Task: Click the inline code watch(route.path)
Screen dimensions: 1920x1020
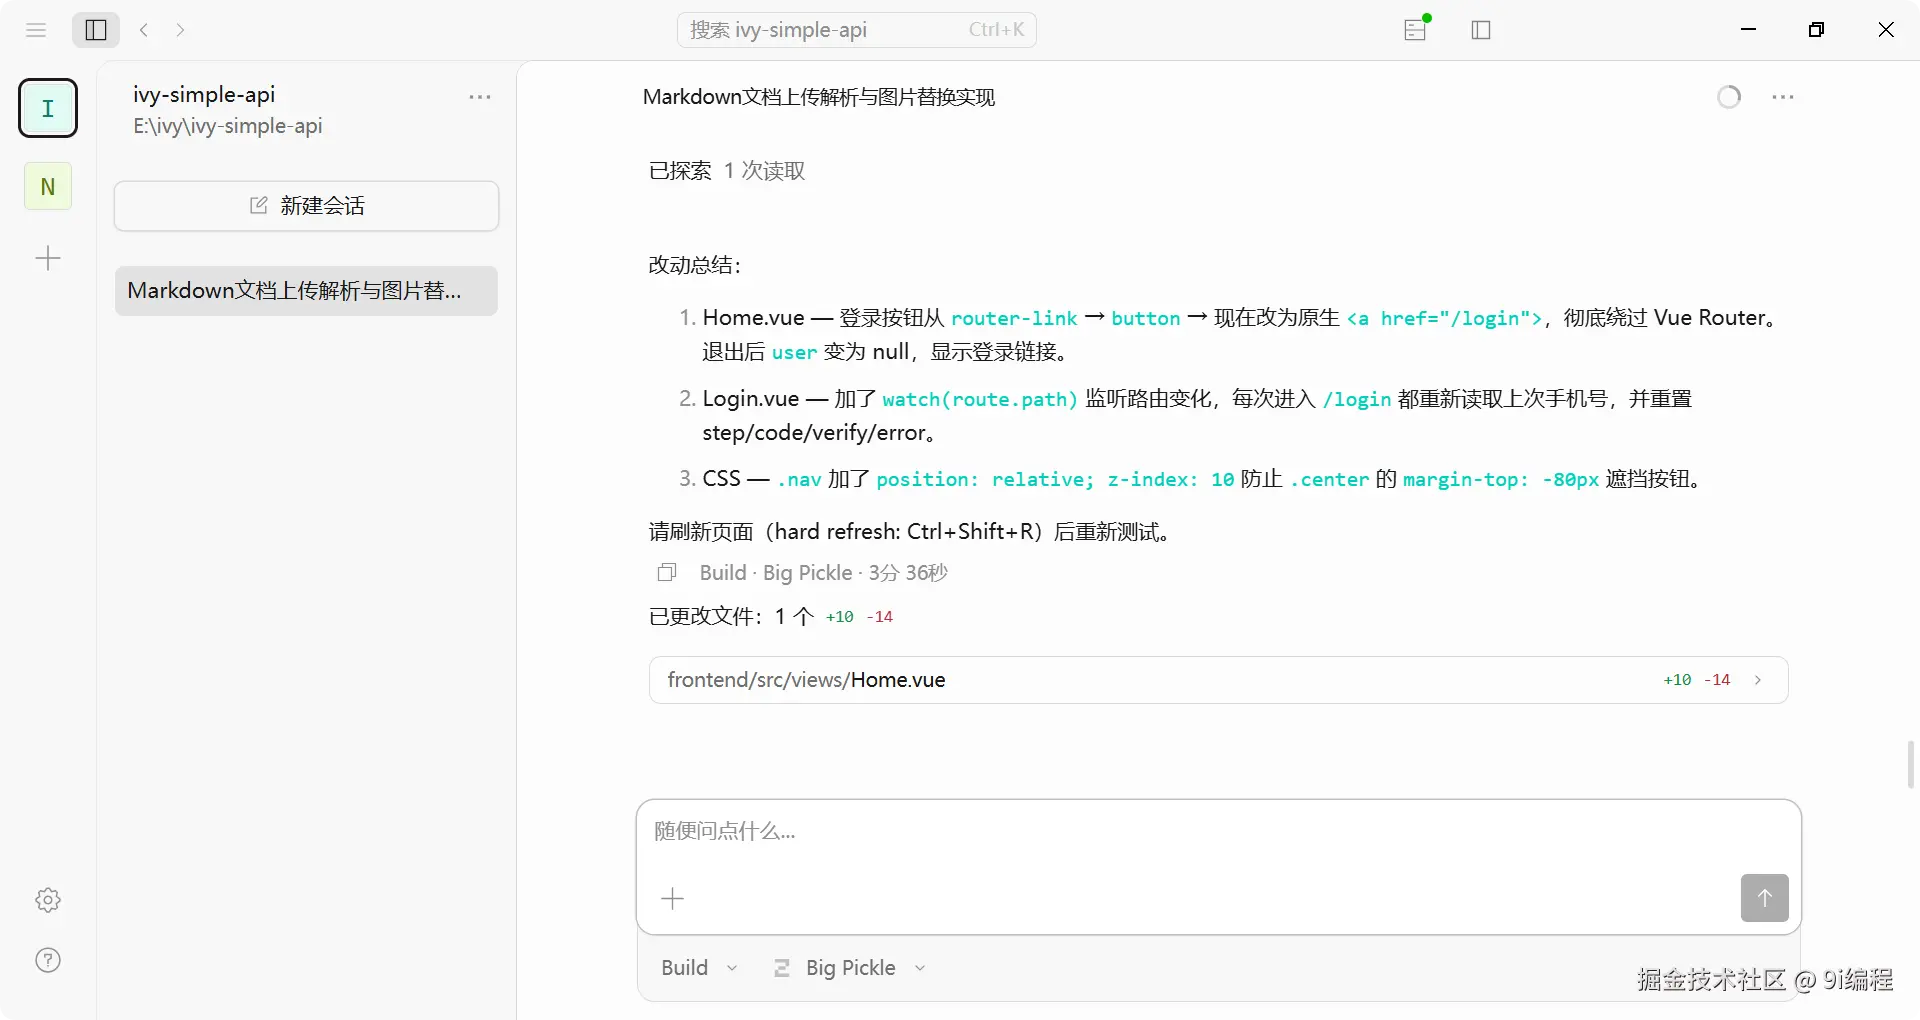Action: pyautogui.click(x=980, y=399)
